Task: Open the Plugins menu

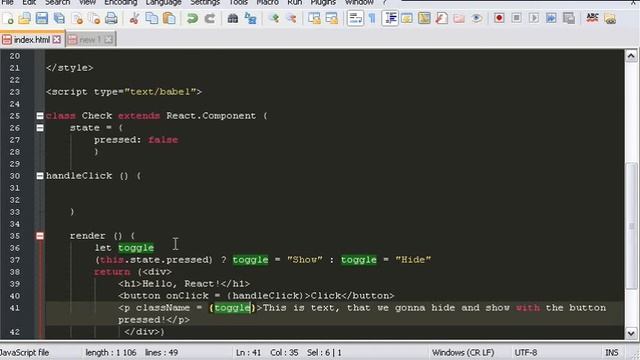Action: click(x=323, y=2)
